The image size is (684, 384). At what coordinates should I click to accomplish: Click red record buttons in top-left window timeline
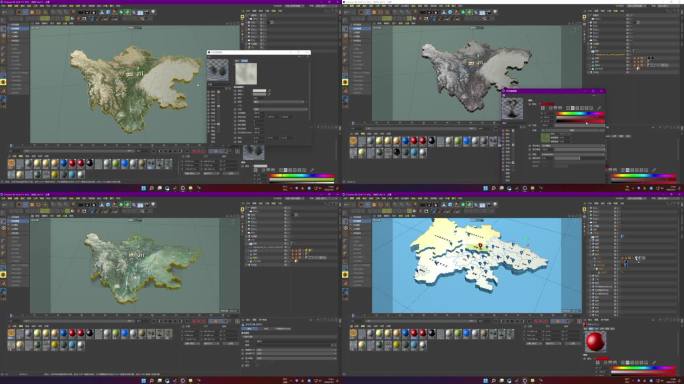[199, 152]
